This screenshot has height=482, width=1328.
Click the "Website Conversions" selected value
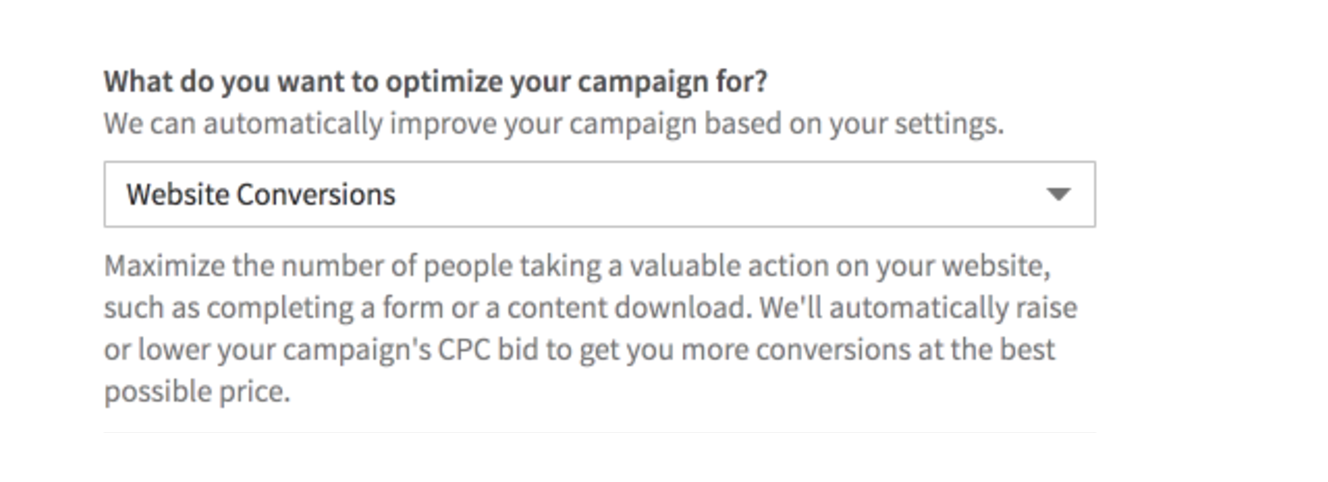260,194
